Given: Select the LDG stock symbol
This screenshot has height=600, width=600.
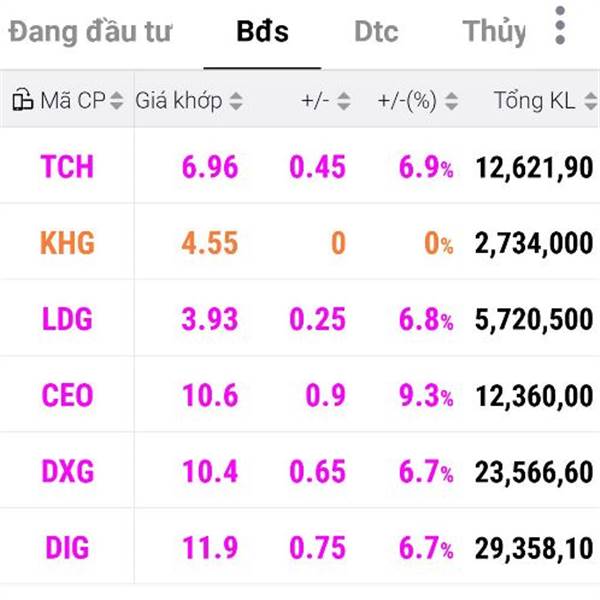Looking at the screenshot, I should pyautogui.click(x=67, y=319).
